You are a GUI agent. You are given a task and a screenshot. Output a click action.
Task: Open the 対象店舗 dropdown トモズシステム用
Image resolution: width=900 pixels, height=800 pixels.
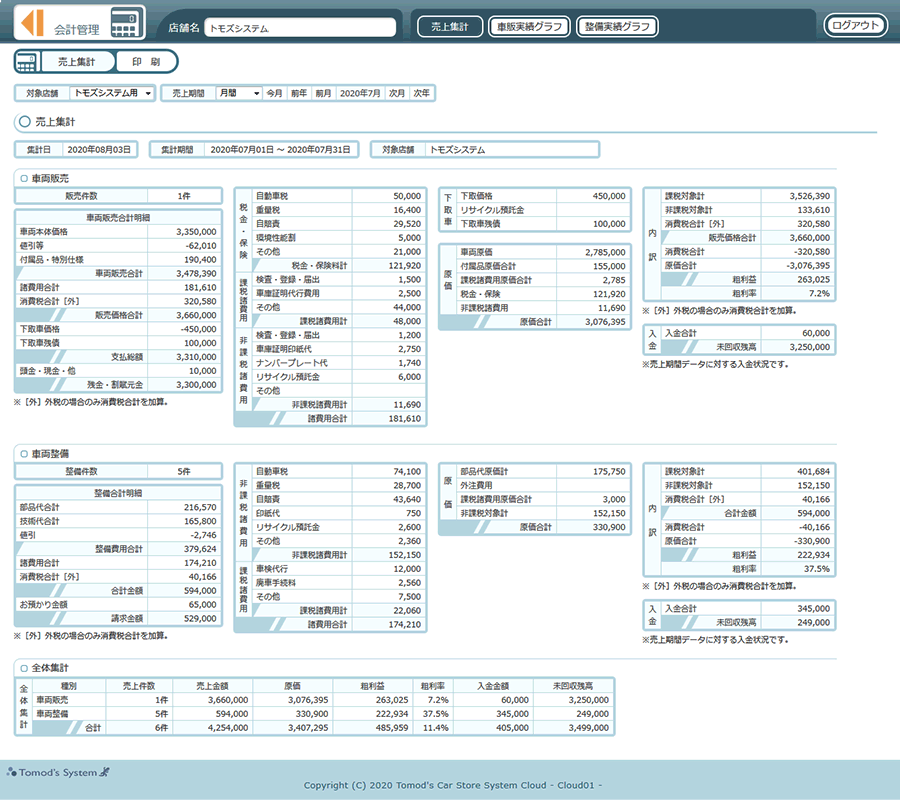tap(112, 93)
